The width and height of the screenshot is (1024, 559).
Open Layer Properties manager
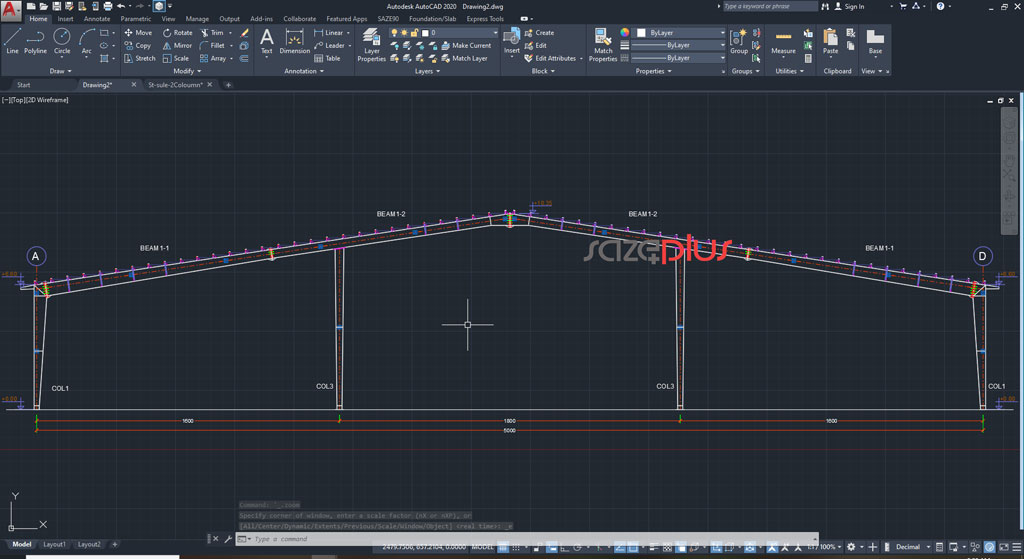tap(372, 45)
